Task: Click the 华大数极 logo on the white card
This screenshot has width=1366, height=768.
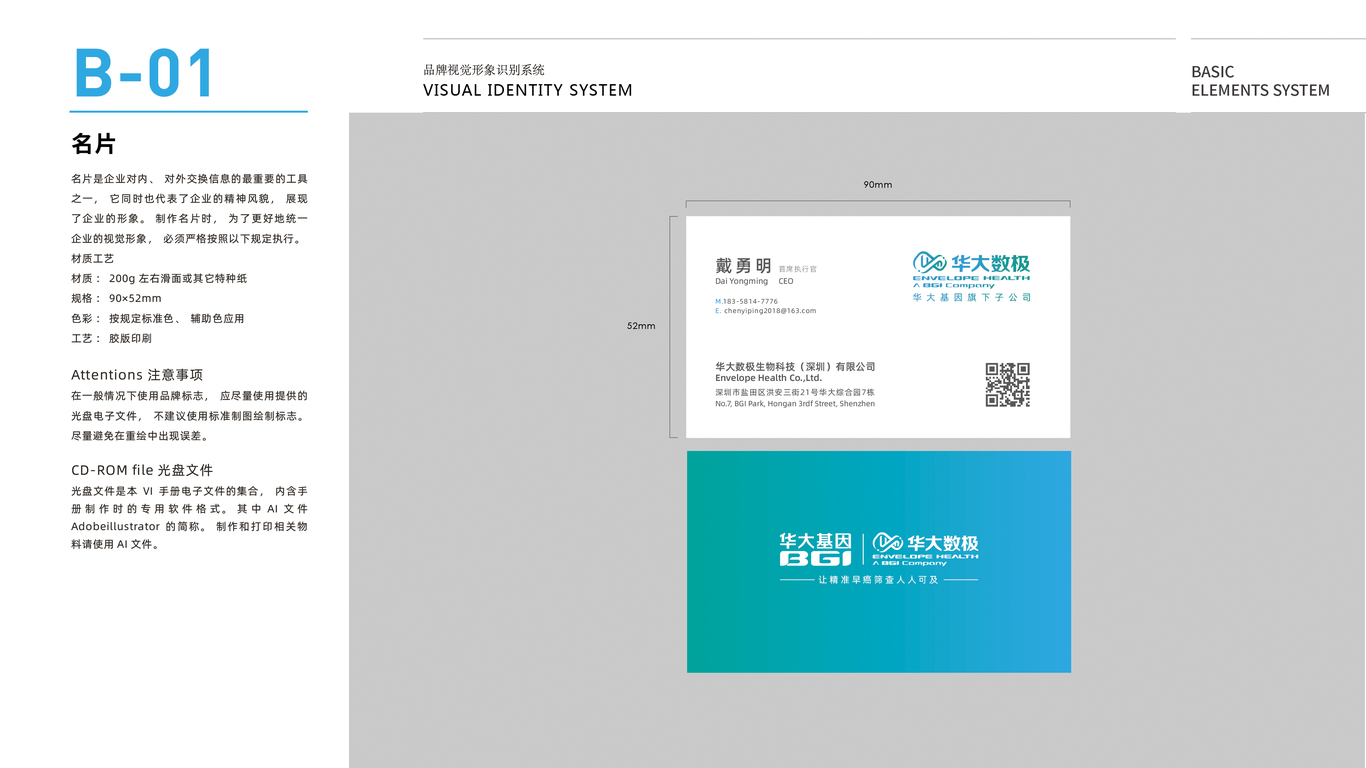Action: (971, 269)
